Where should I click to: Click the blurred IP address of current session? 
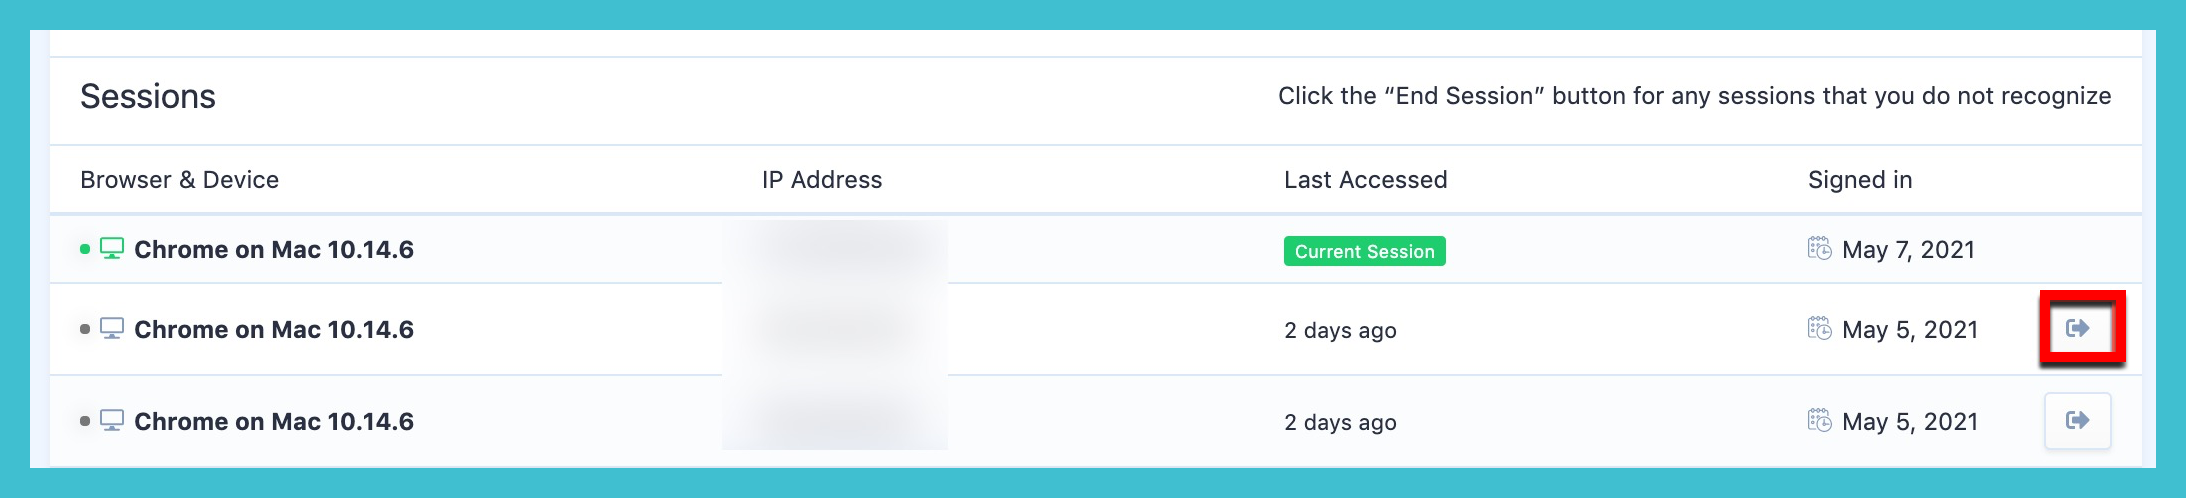pyautogui.click(x=835, y=250)
